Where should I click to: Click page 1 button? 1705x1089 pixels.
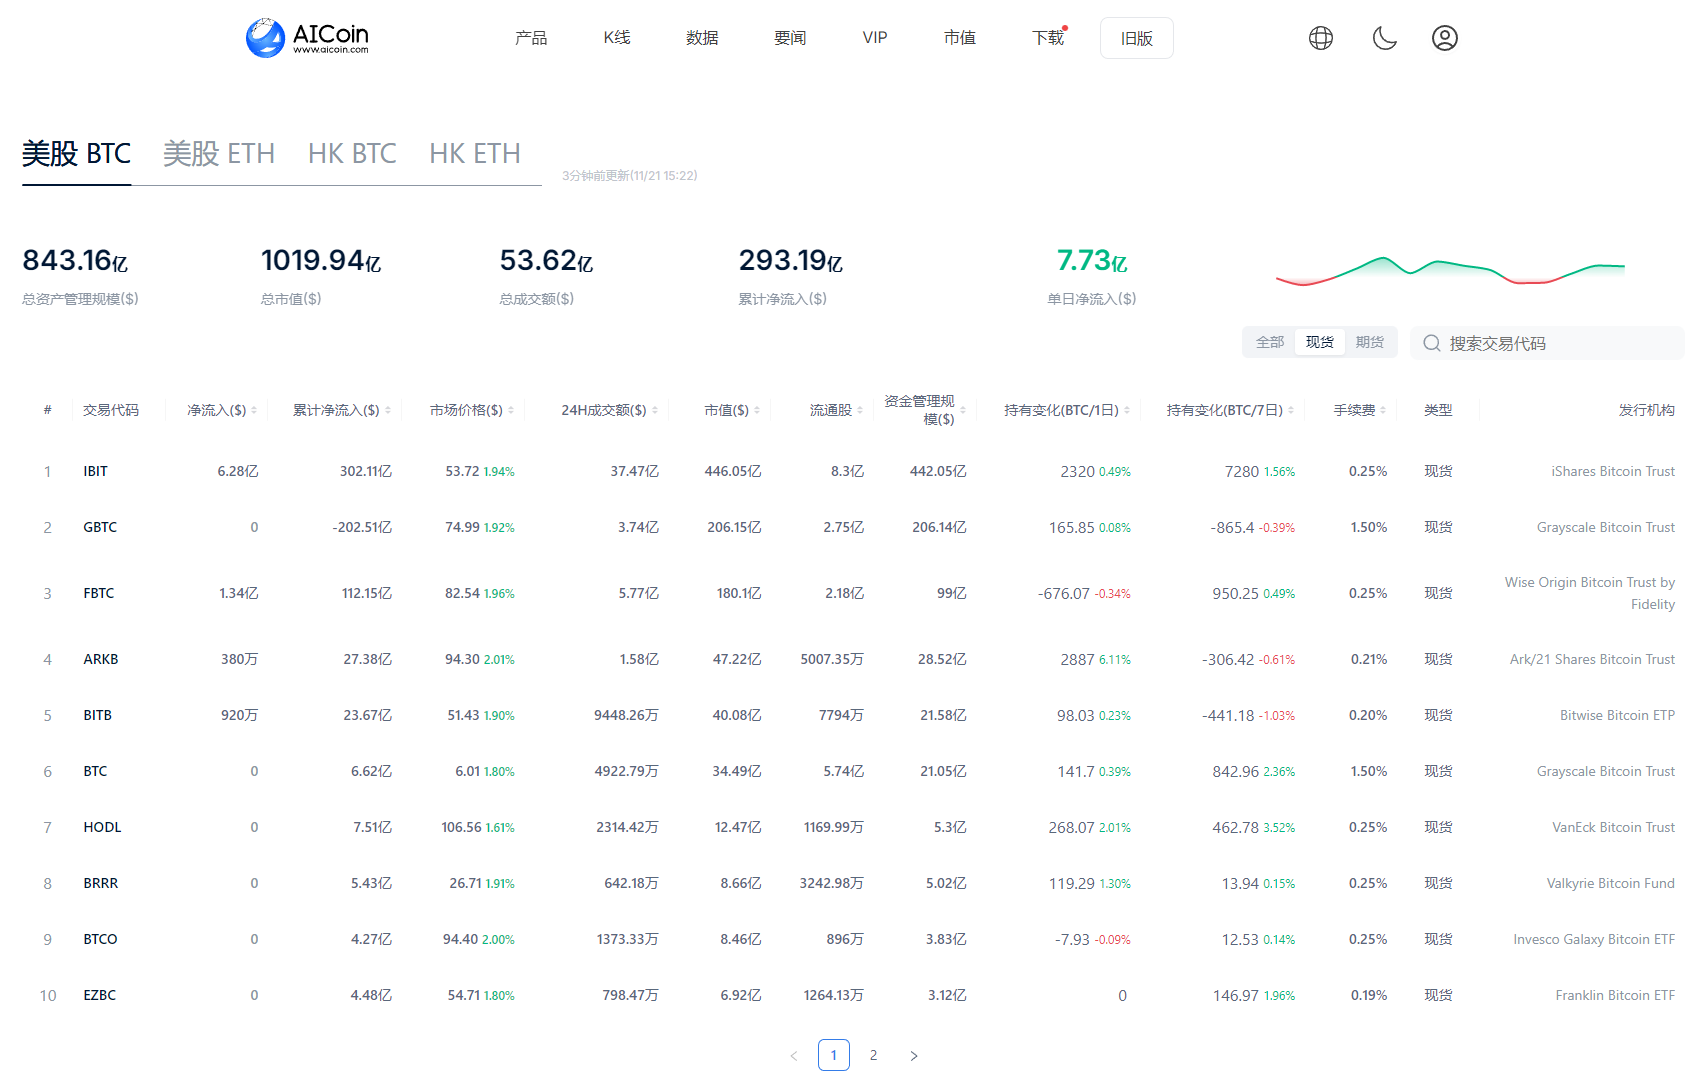834,1055
